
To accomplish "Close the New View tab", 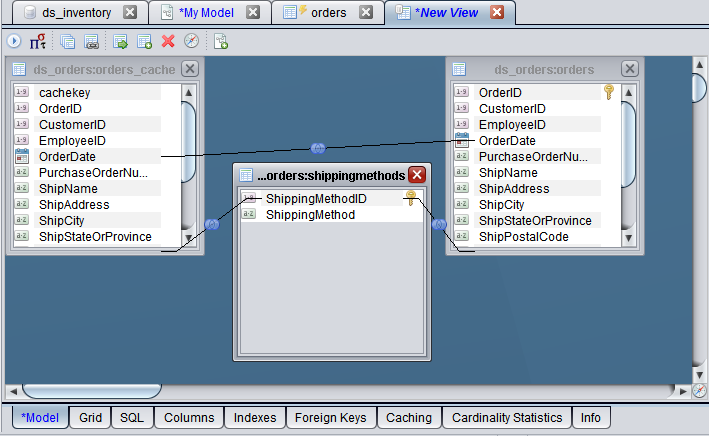I will pos(497,12).
